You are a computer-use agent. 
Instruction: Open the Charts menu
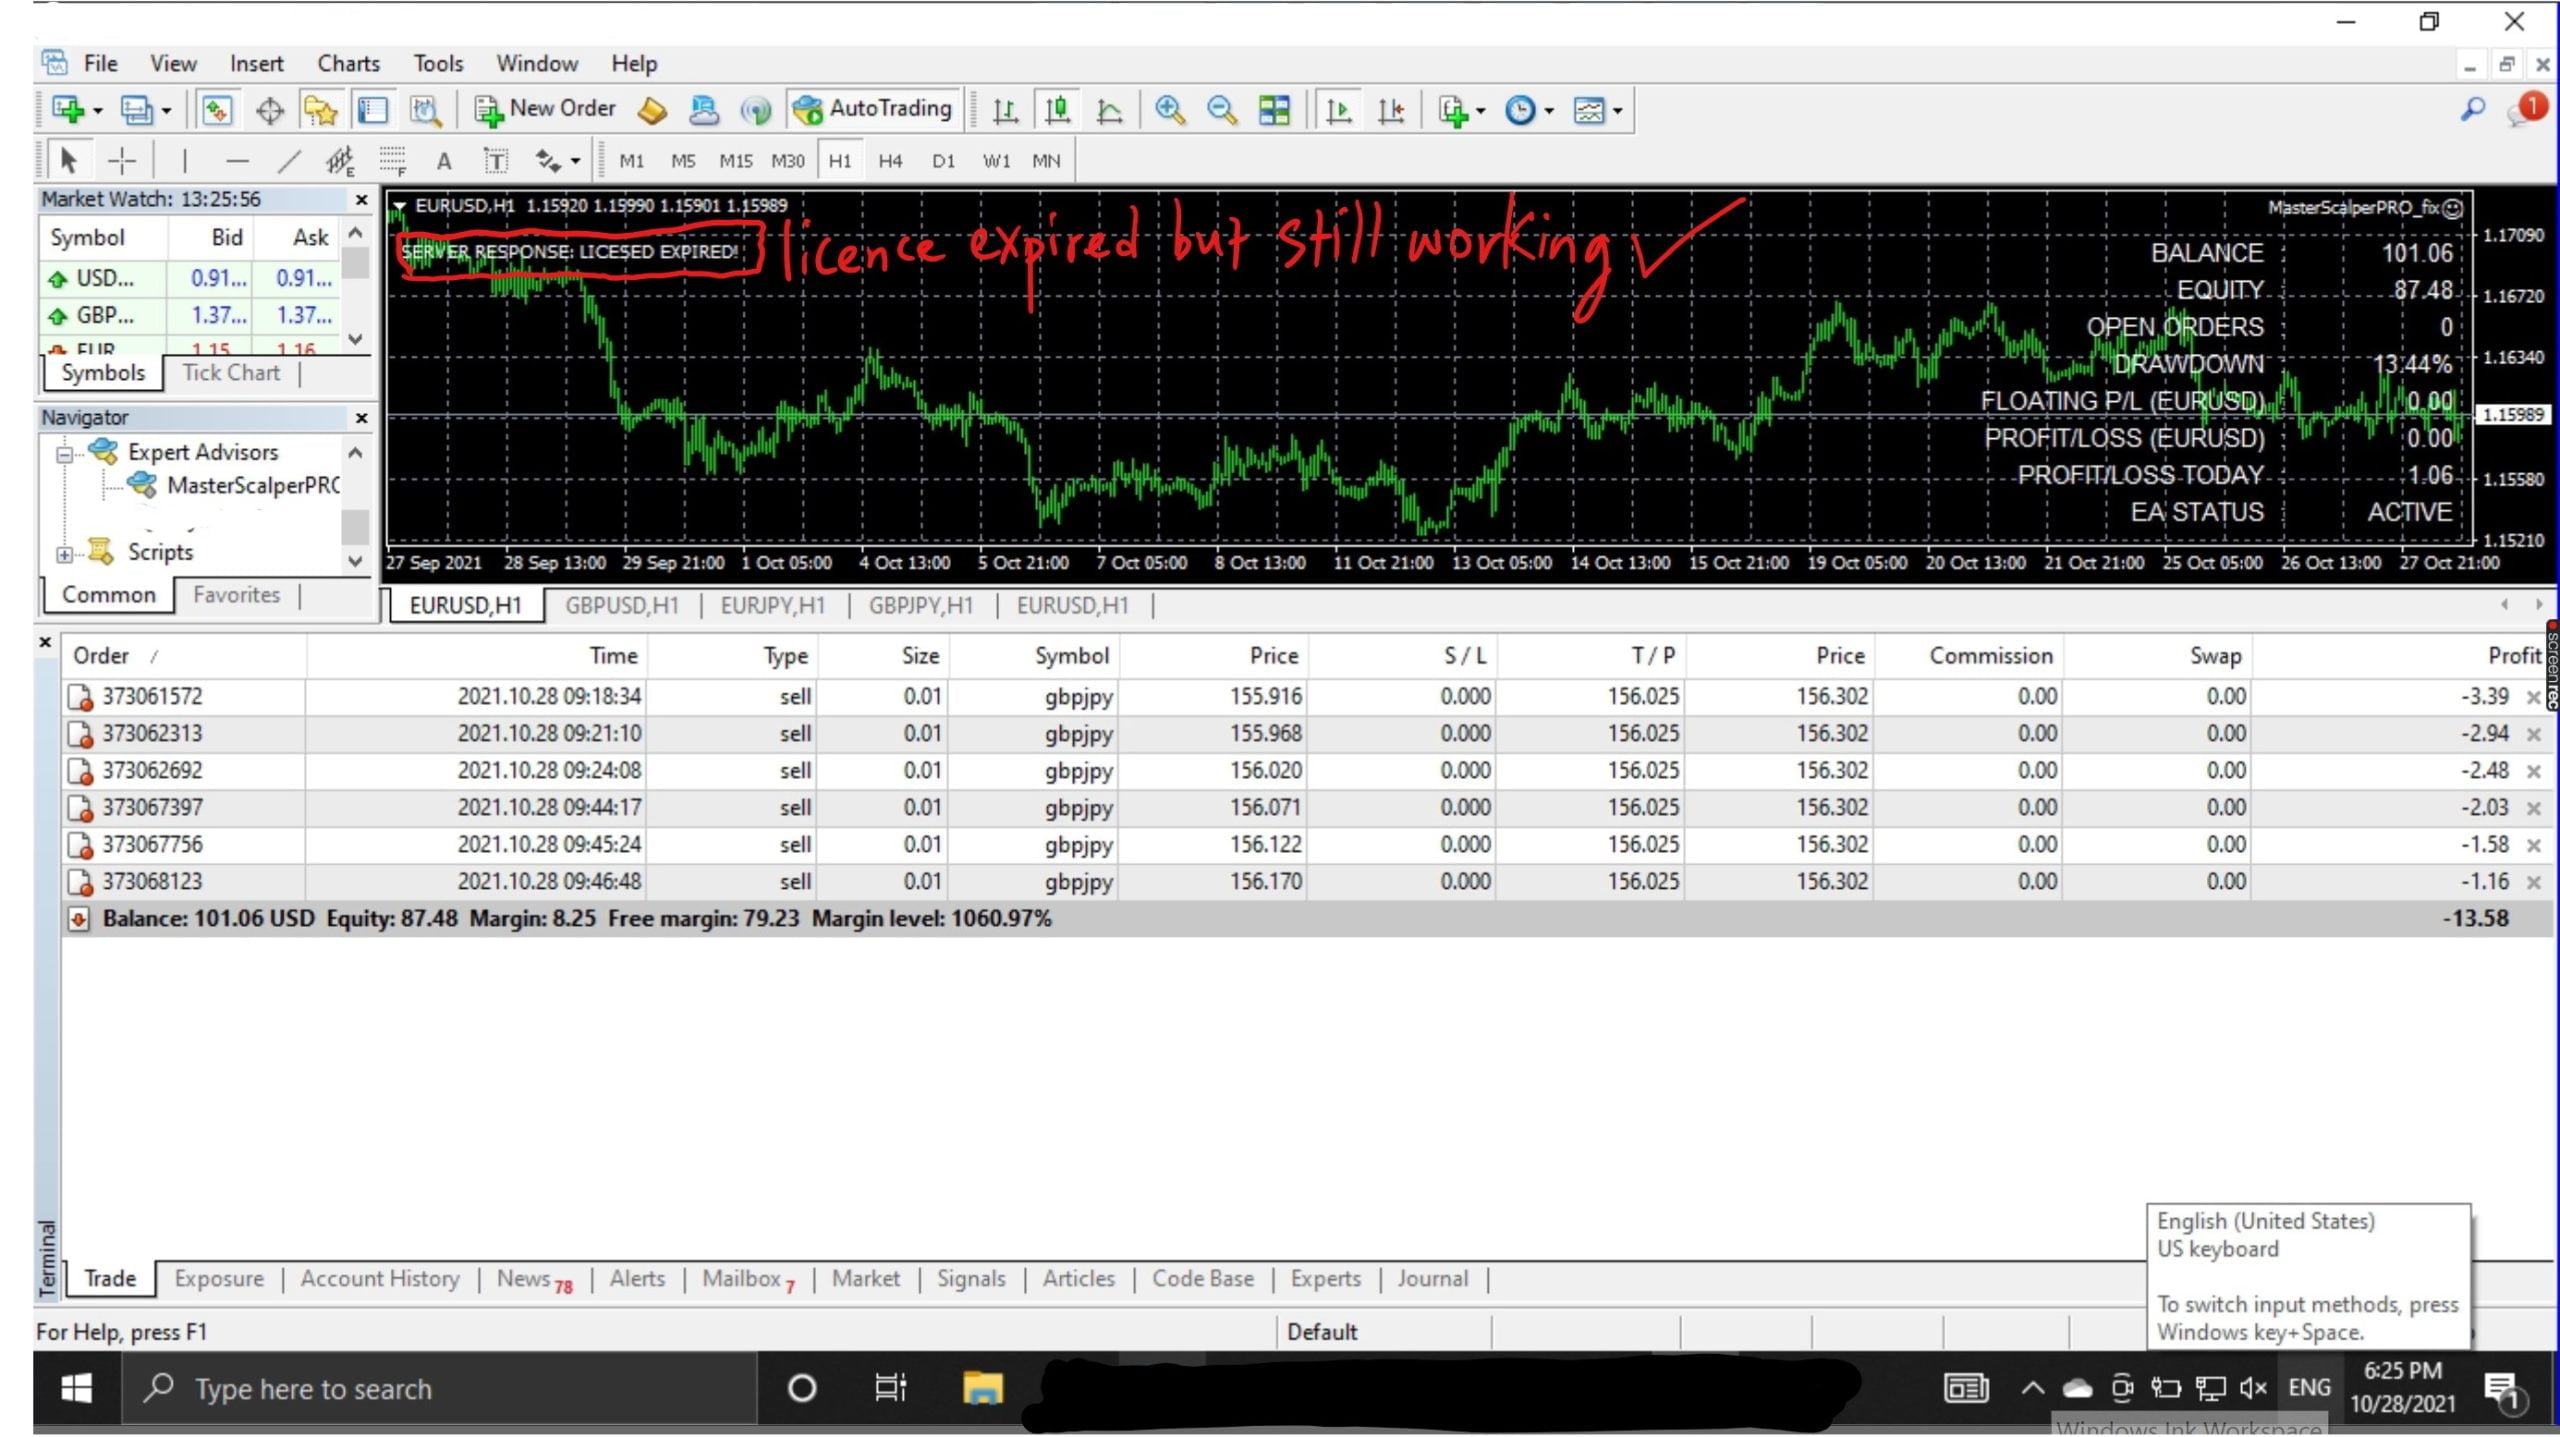coord(348,64)
